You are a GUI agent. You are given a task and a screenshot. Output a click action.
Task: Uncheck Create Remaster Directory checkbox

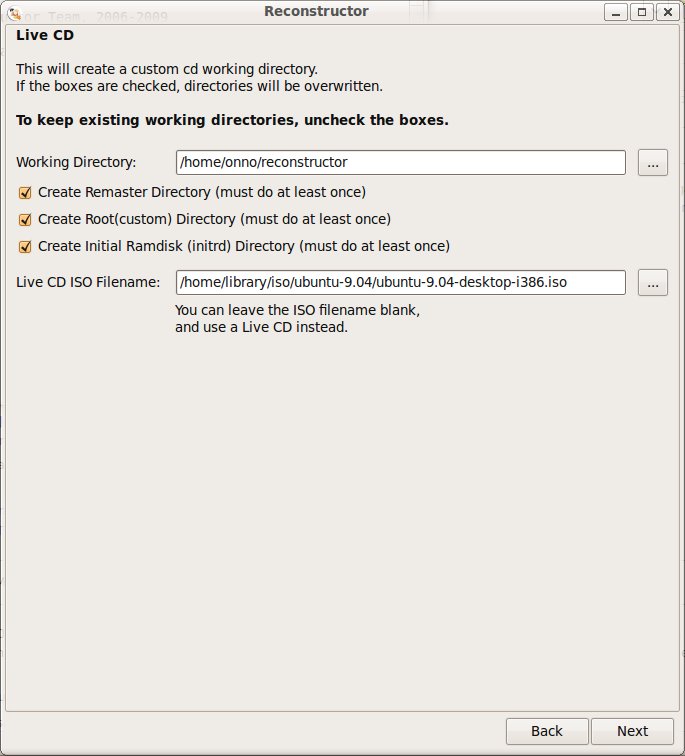(25, 193)
